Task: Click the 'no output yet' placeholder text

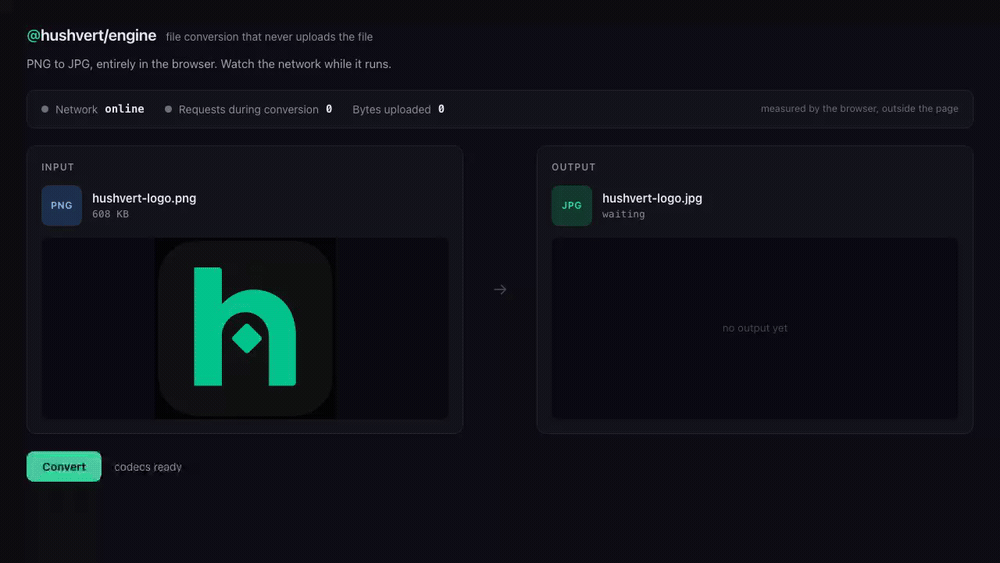Action: tap(754, 328)
